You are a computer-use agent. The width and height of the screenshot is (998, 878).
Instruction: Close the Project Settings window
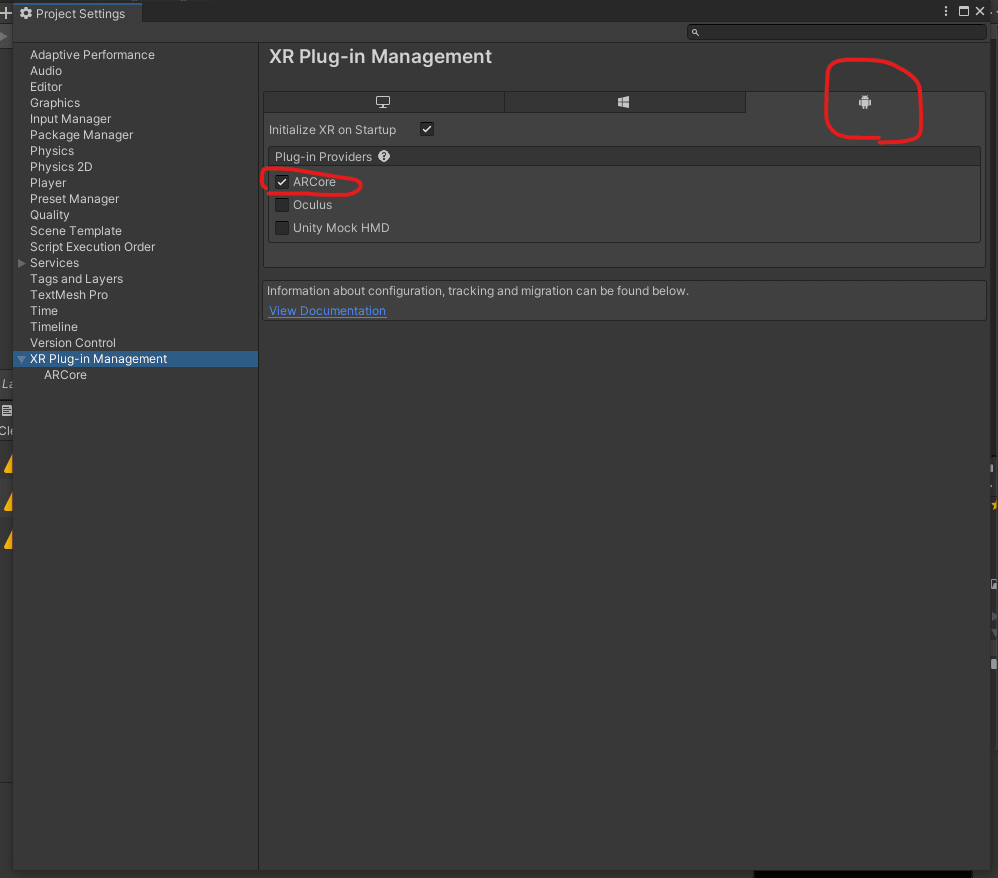coord(980,11)
